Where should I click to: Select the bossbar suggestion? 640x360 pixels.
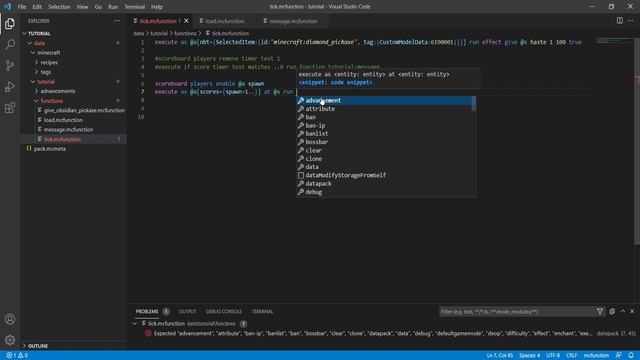tap(385, 142)
